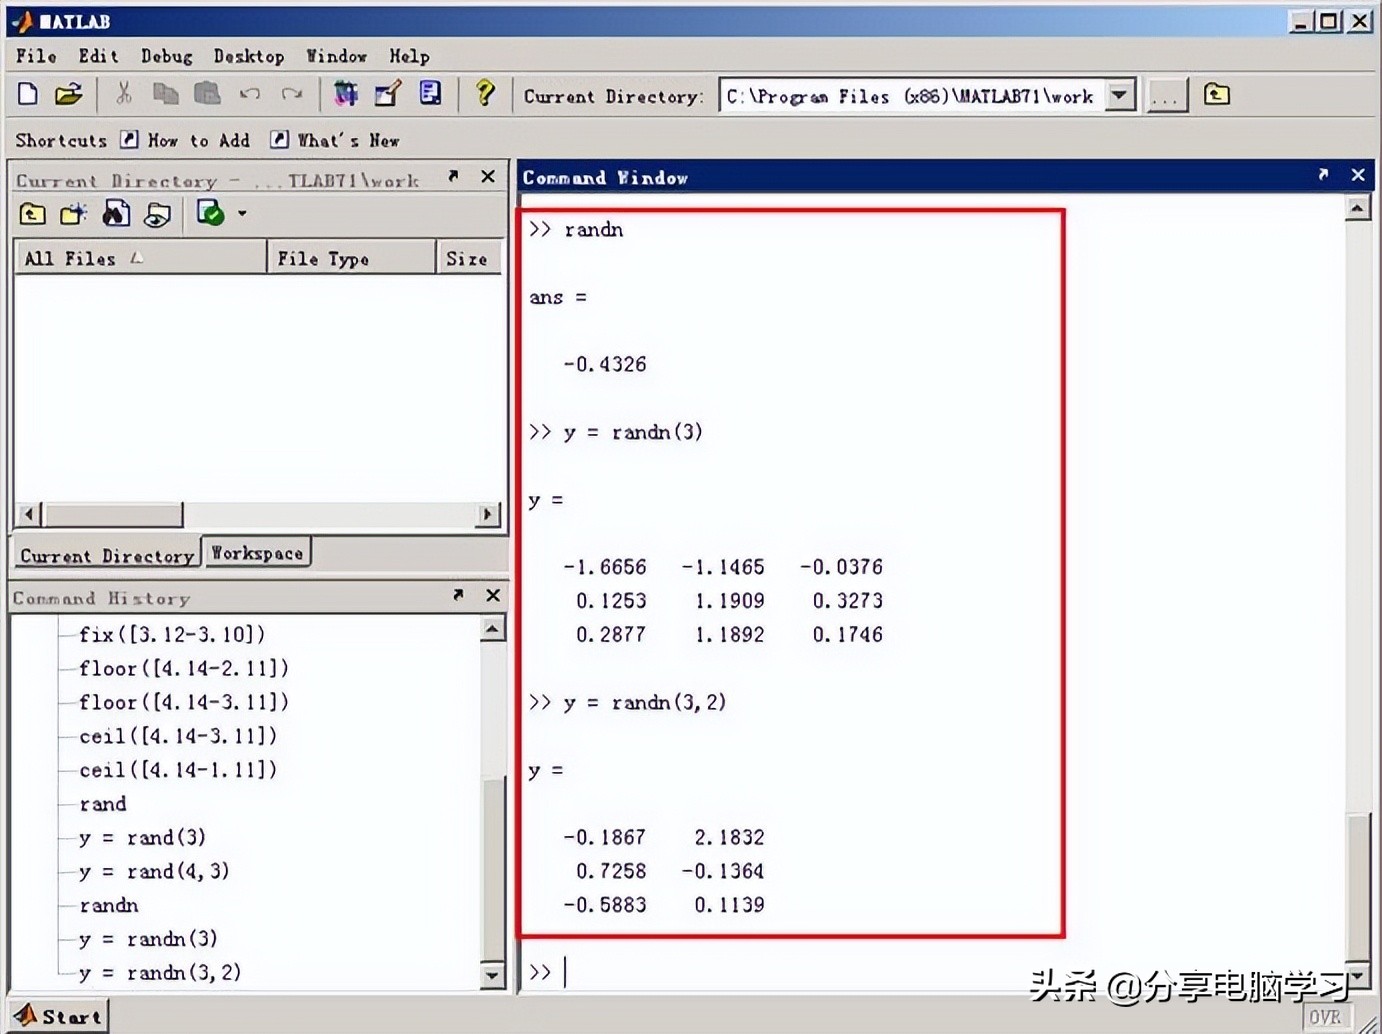Sort by the File Type column header

pos(352,258)
